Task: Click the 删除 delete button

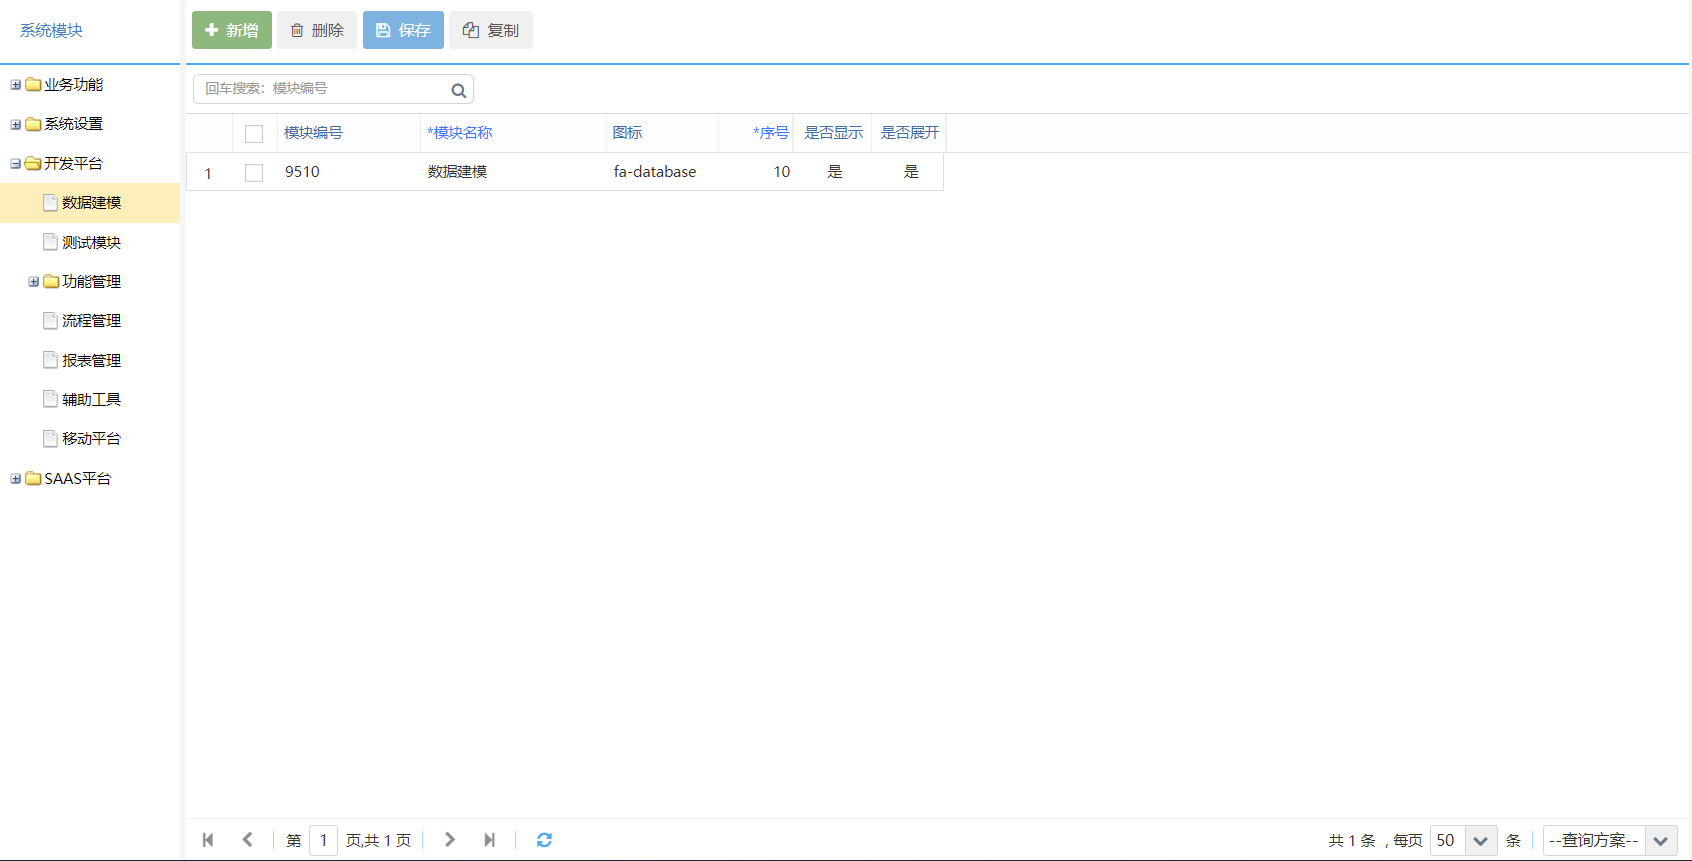Action: pos(317,30)
